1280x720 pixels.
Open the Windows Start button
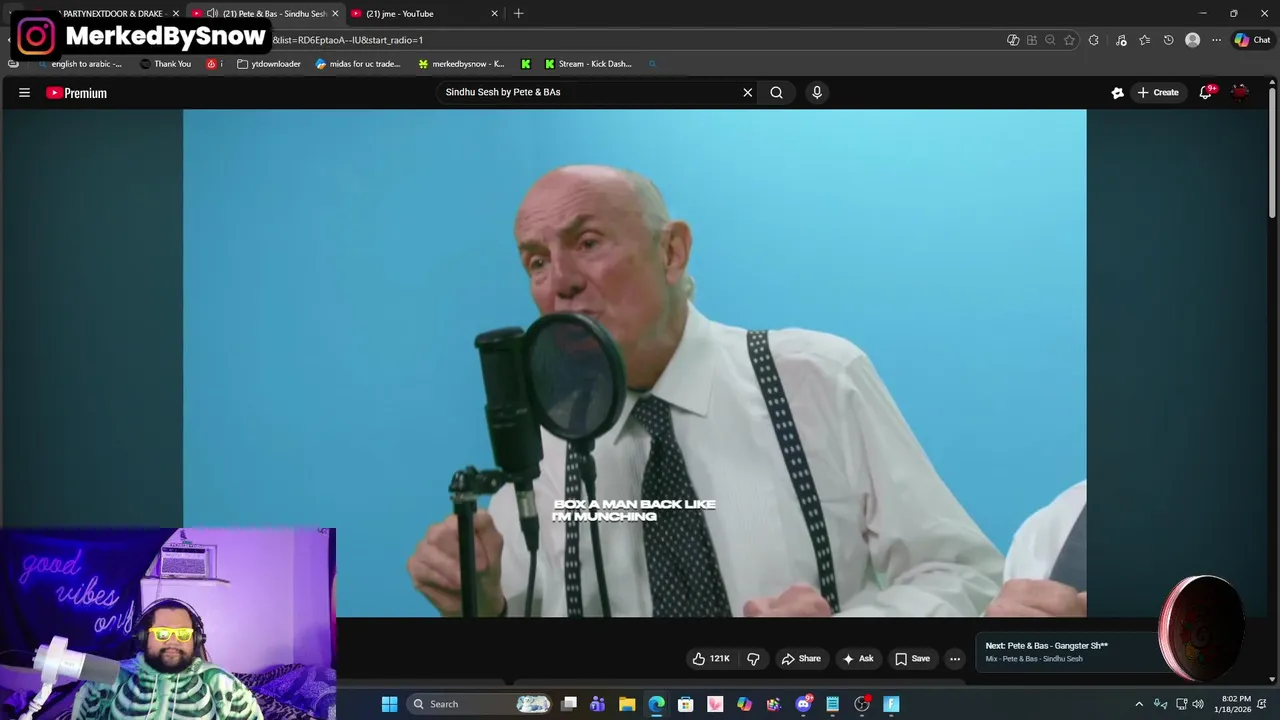pyautogui.click(x=389, y=704)
